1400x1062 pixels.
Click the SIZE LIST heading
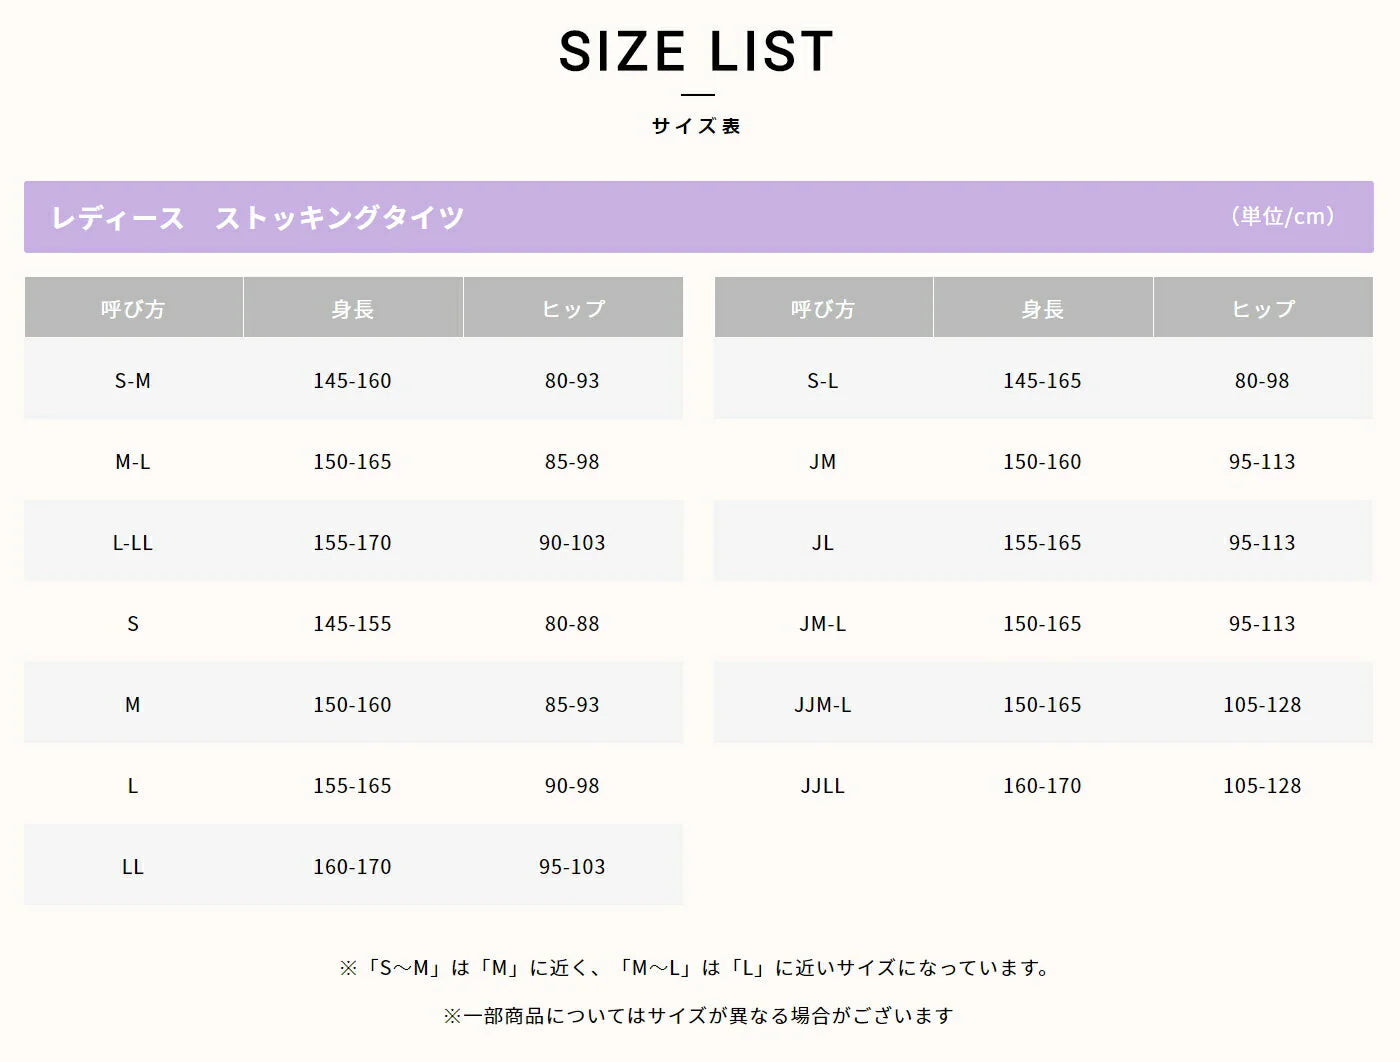point(696,52)
